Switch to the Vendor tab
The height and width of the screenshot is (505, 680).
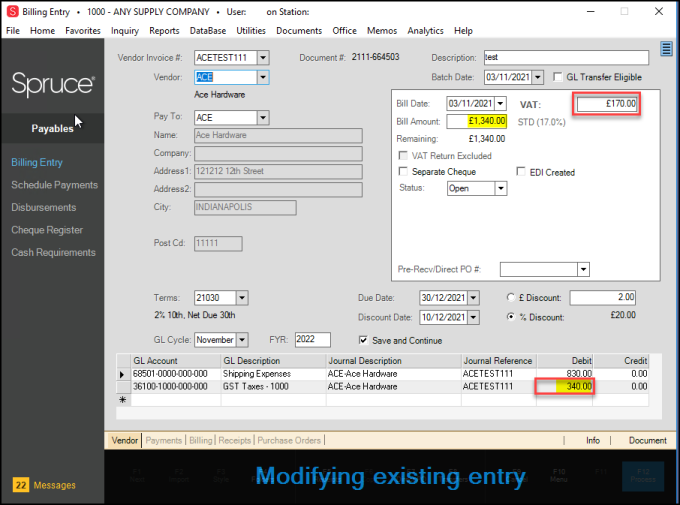coord(124,440)
